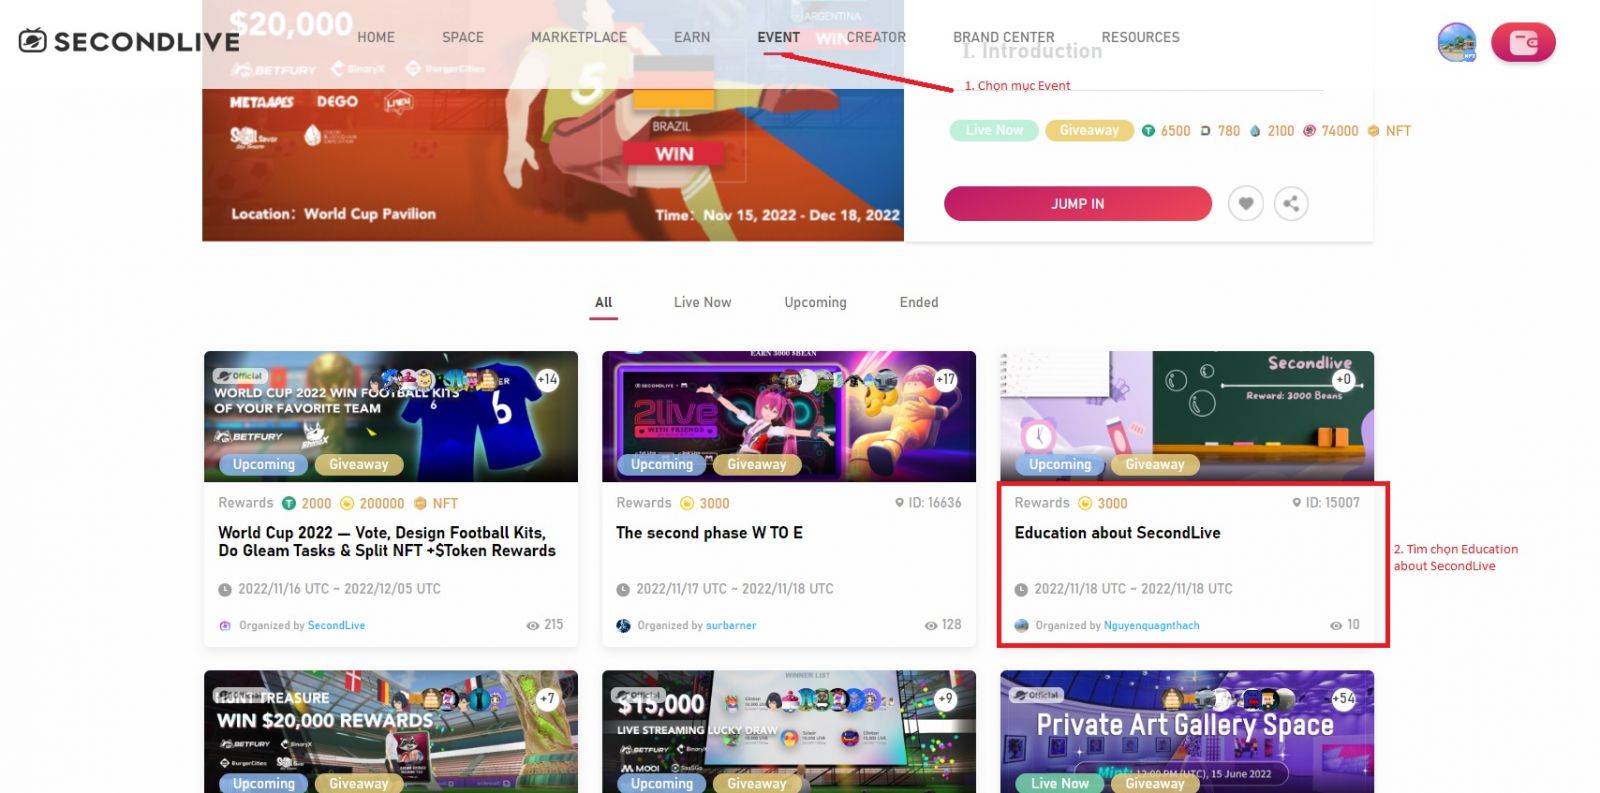Click the 10 views eye icon

[1336, 626]
